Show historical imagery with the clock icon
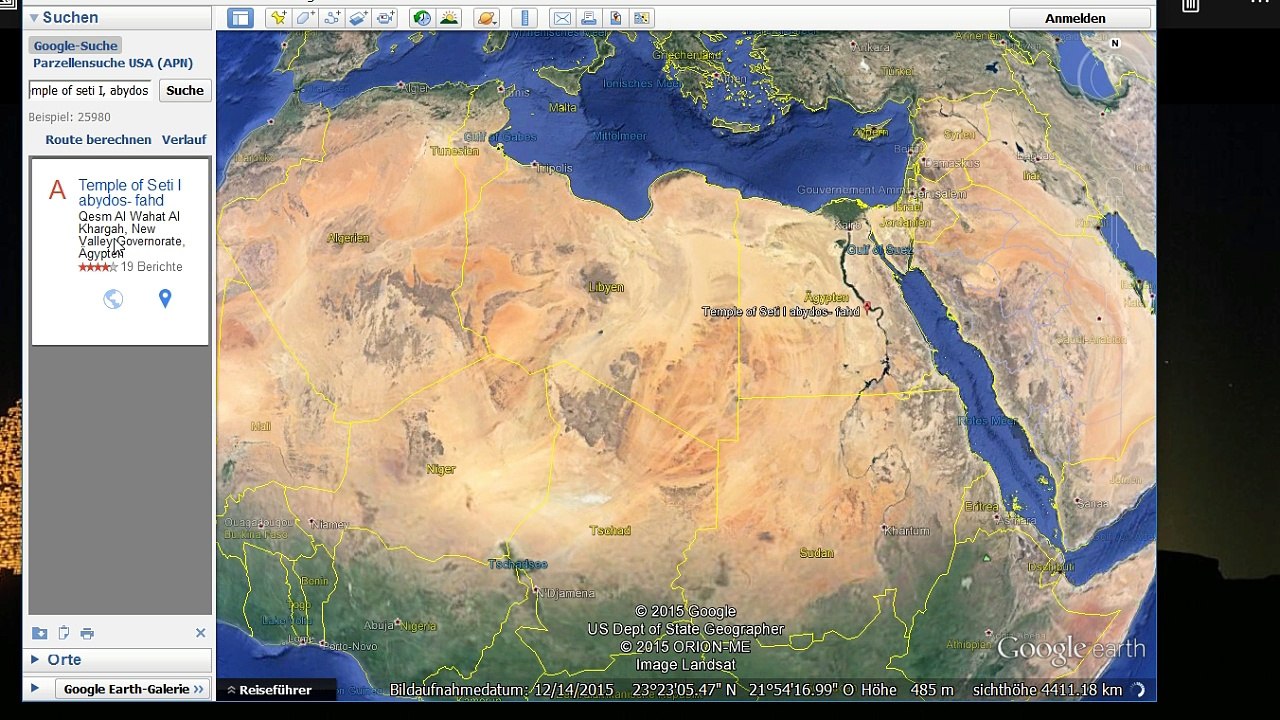 (422, 18)
